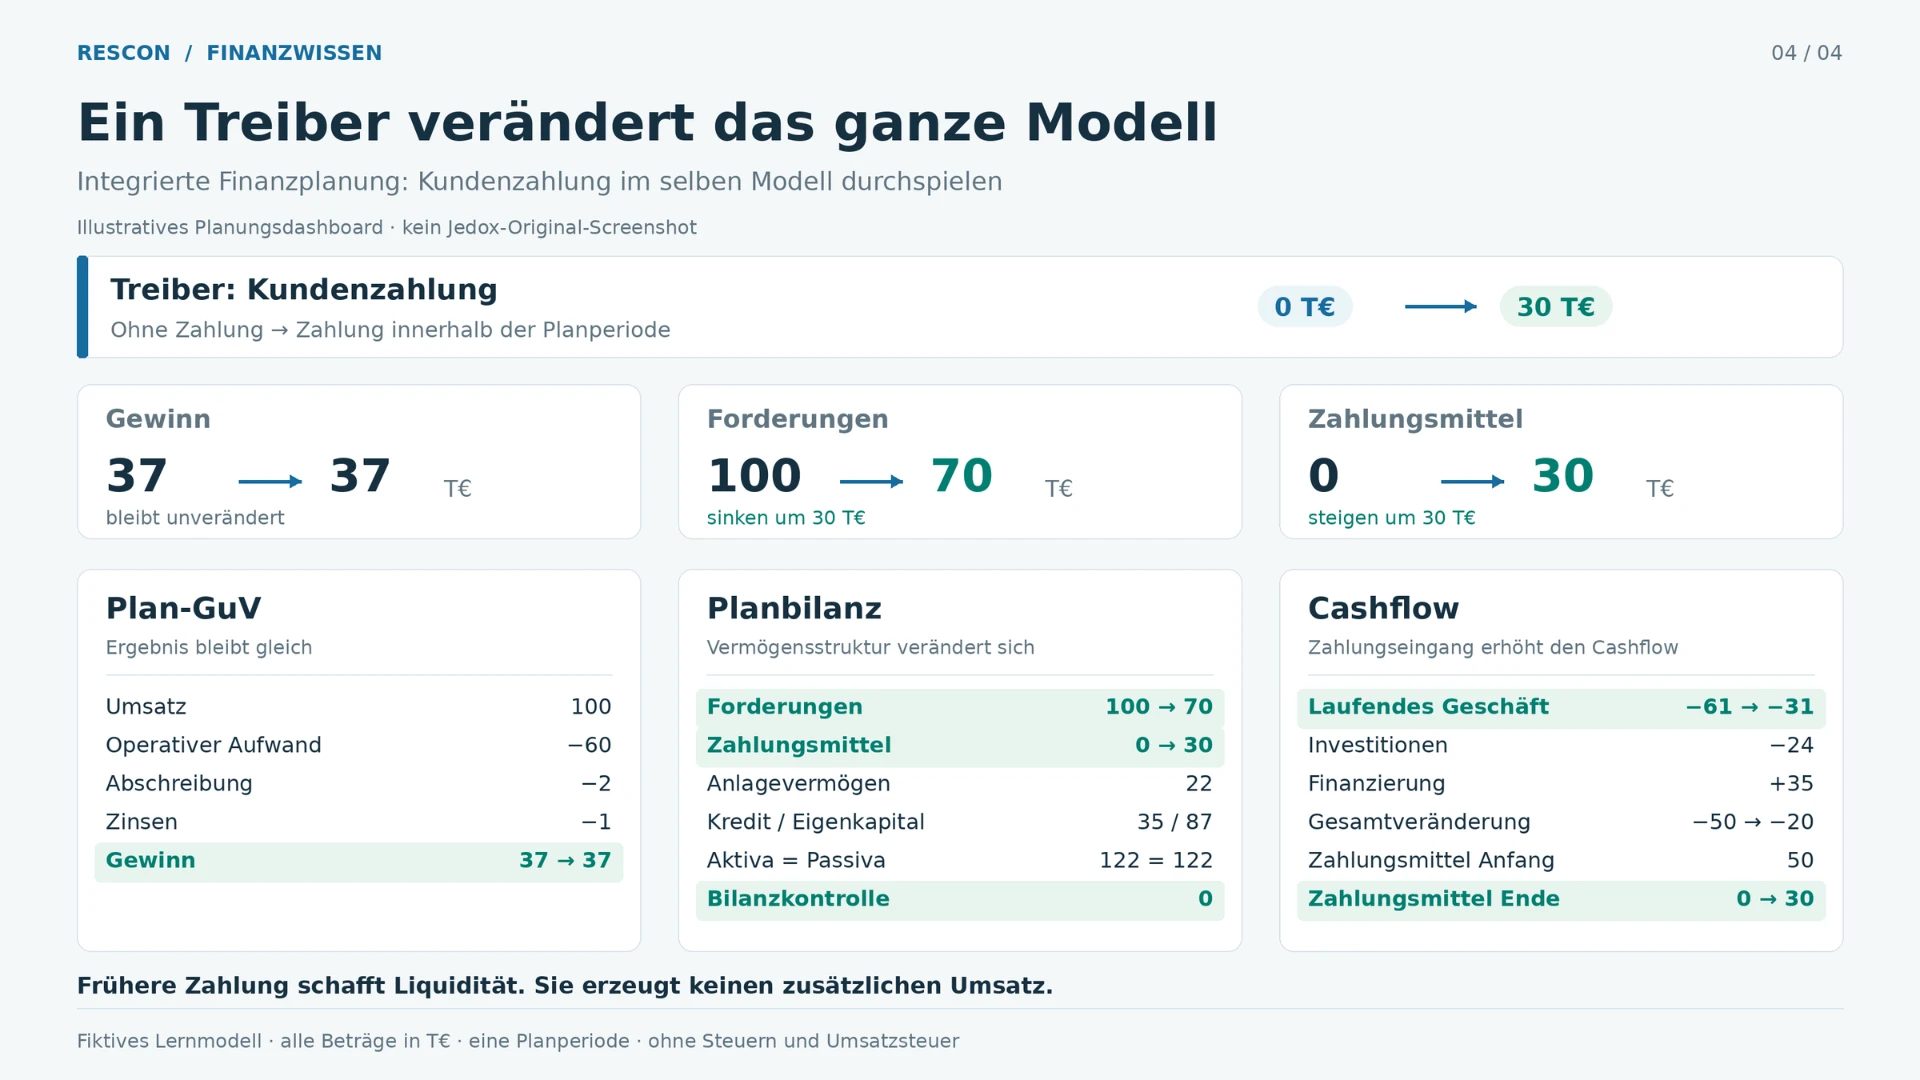Click the 'Frühere Zahlung schafft Liquidität' statement
Image resolution: width=1920 pixels, height=1080 pixels.
565,986
